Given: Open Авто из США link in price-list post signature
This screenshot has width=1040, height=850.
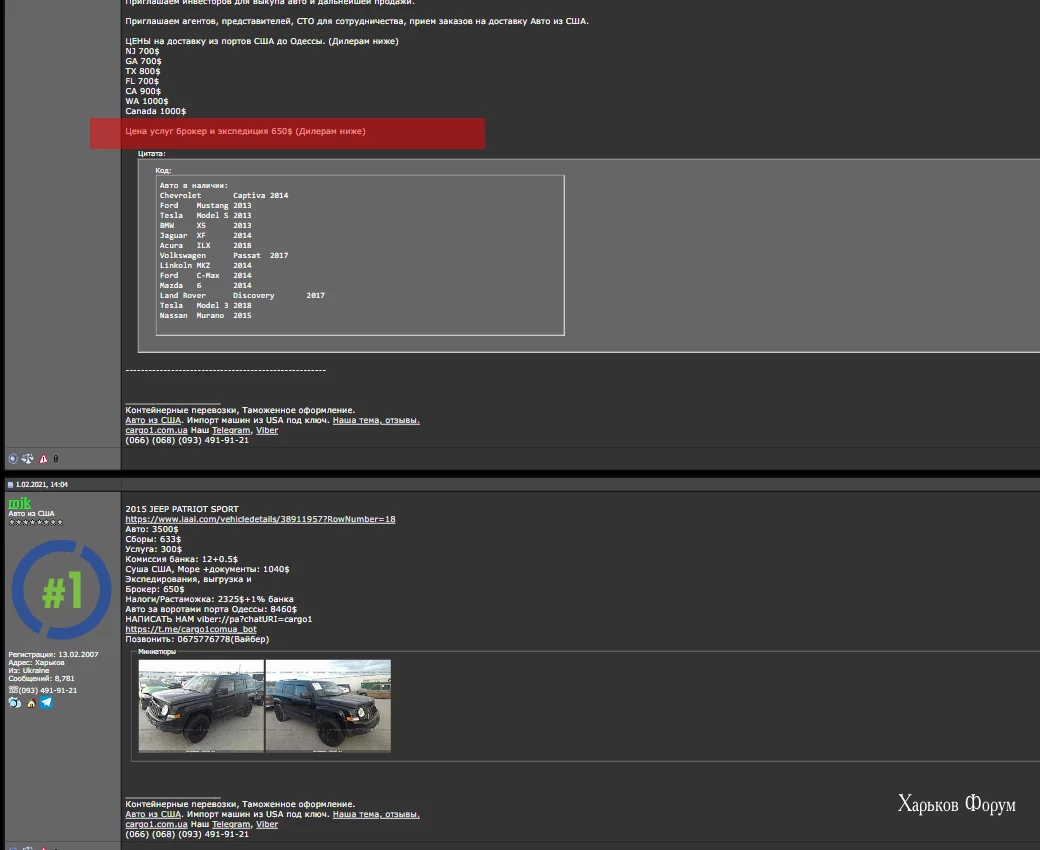Looking at the screenshot, I should (153, 420).
